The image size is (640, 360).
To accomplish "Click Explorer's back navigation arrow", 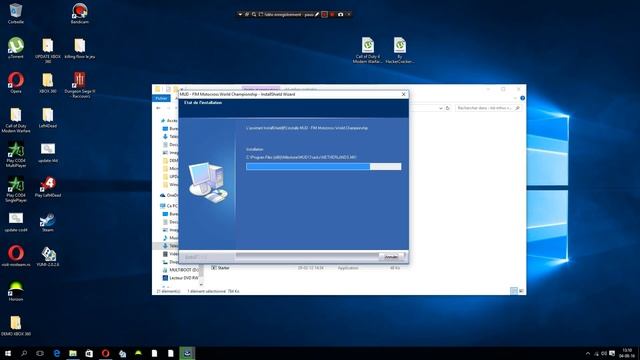I will (x=158, y=108).
